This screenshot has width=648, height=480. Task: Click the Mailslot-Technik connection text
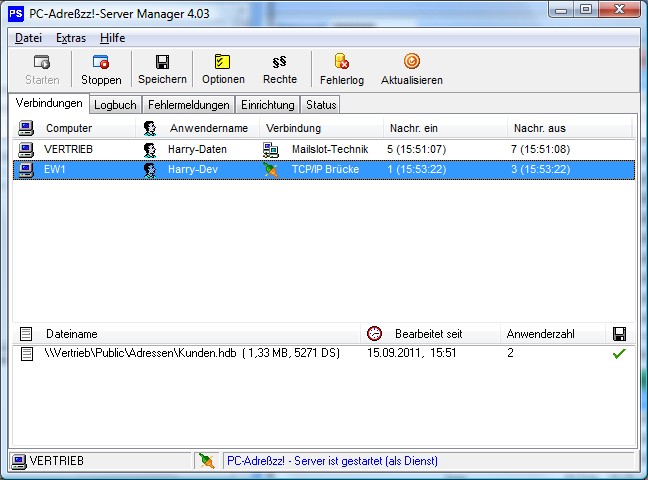click(x=330, y=149)
